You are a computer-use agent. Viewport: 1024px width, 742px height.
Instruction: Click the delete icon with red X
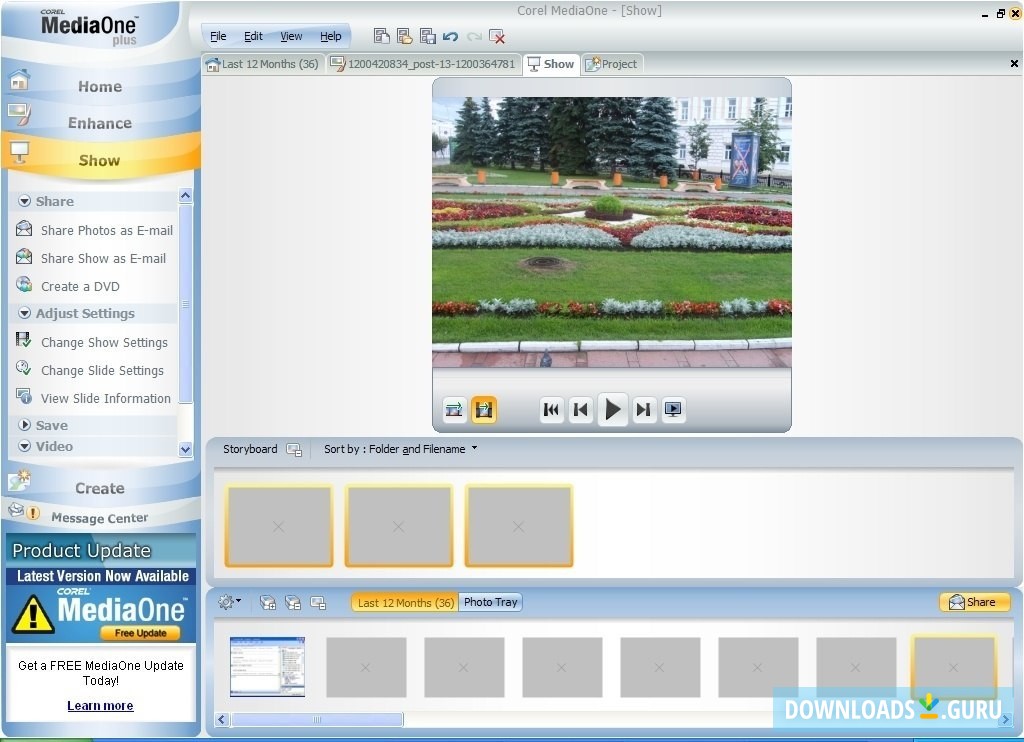(x=497, y=36)
